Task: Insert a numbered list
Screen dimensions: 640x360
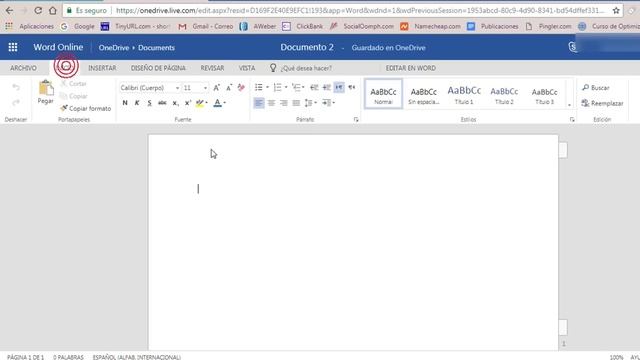Action: pyautogui.click(x=278, y=87)
